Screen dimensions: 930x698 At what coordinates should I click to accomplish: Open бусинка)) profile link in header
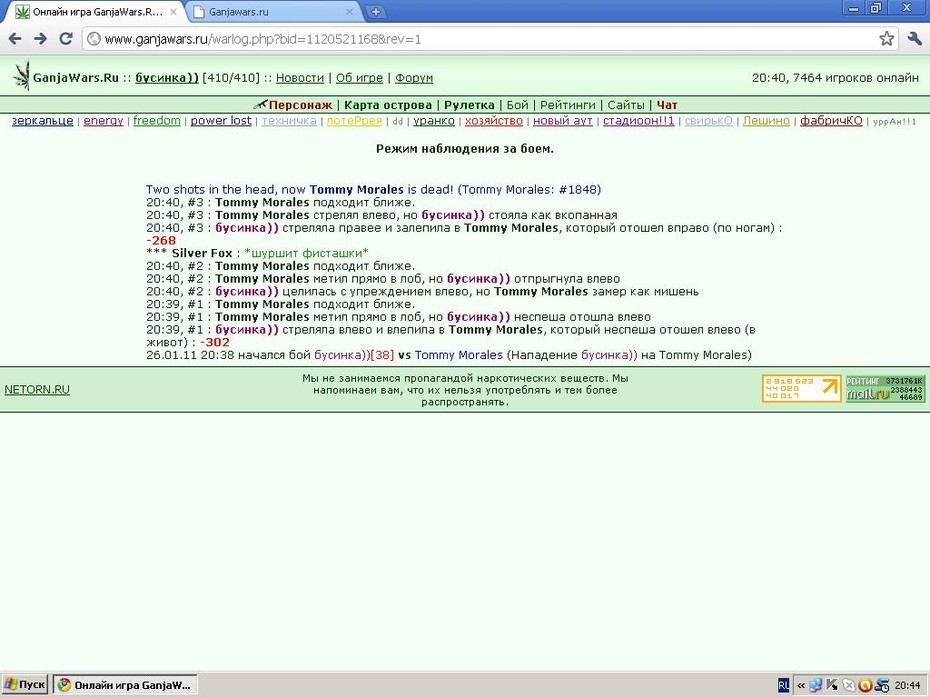tap(167, 78)
